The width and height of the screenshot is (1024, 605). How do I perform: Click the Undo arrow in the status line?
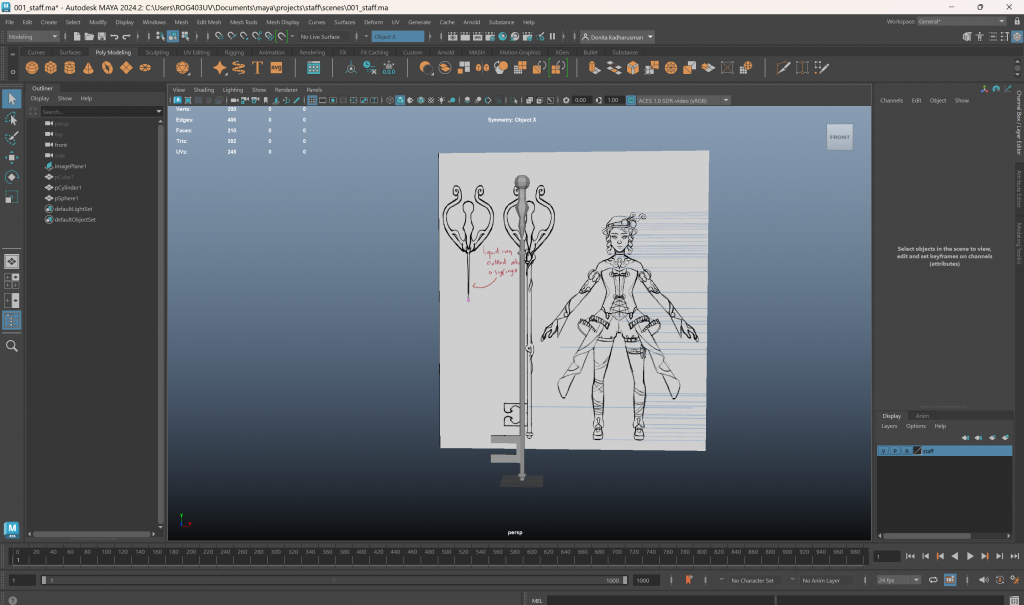tap(114, 37)
